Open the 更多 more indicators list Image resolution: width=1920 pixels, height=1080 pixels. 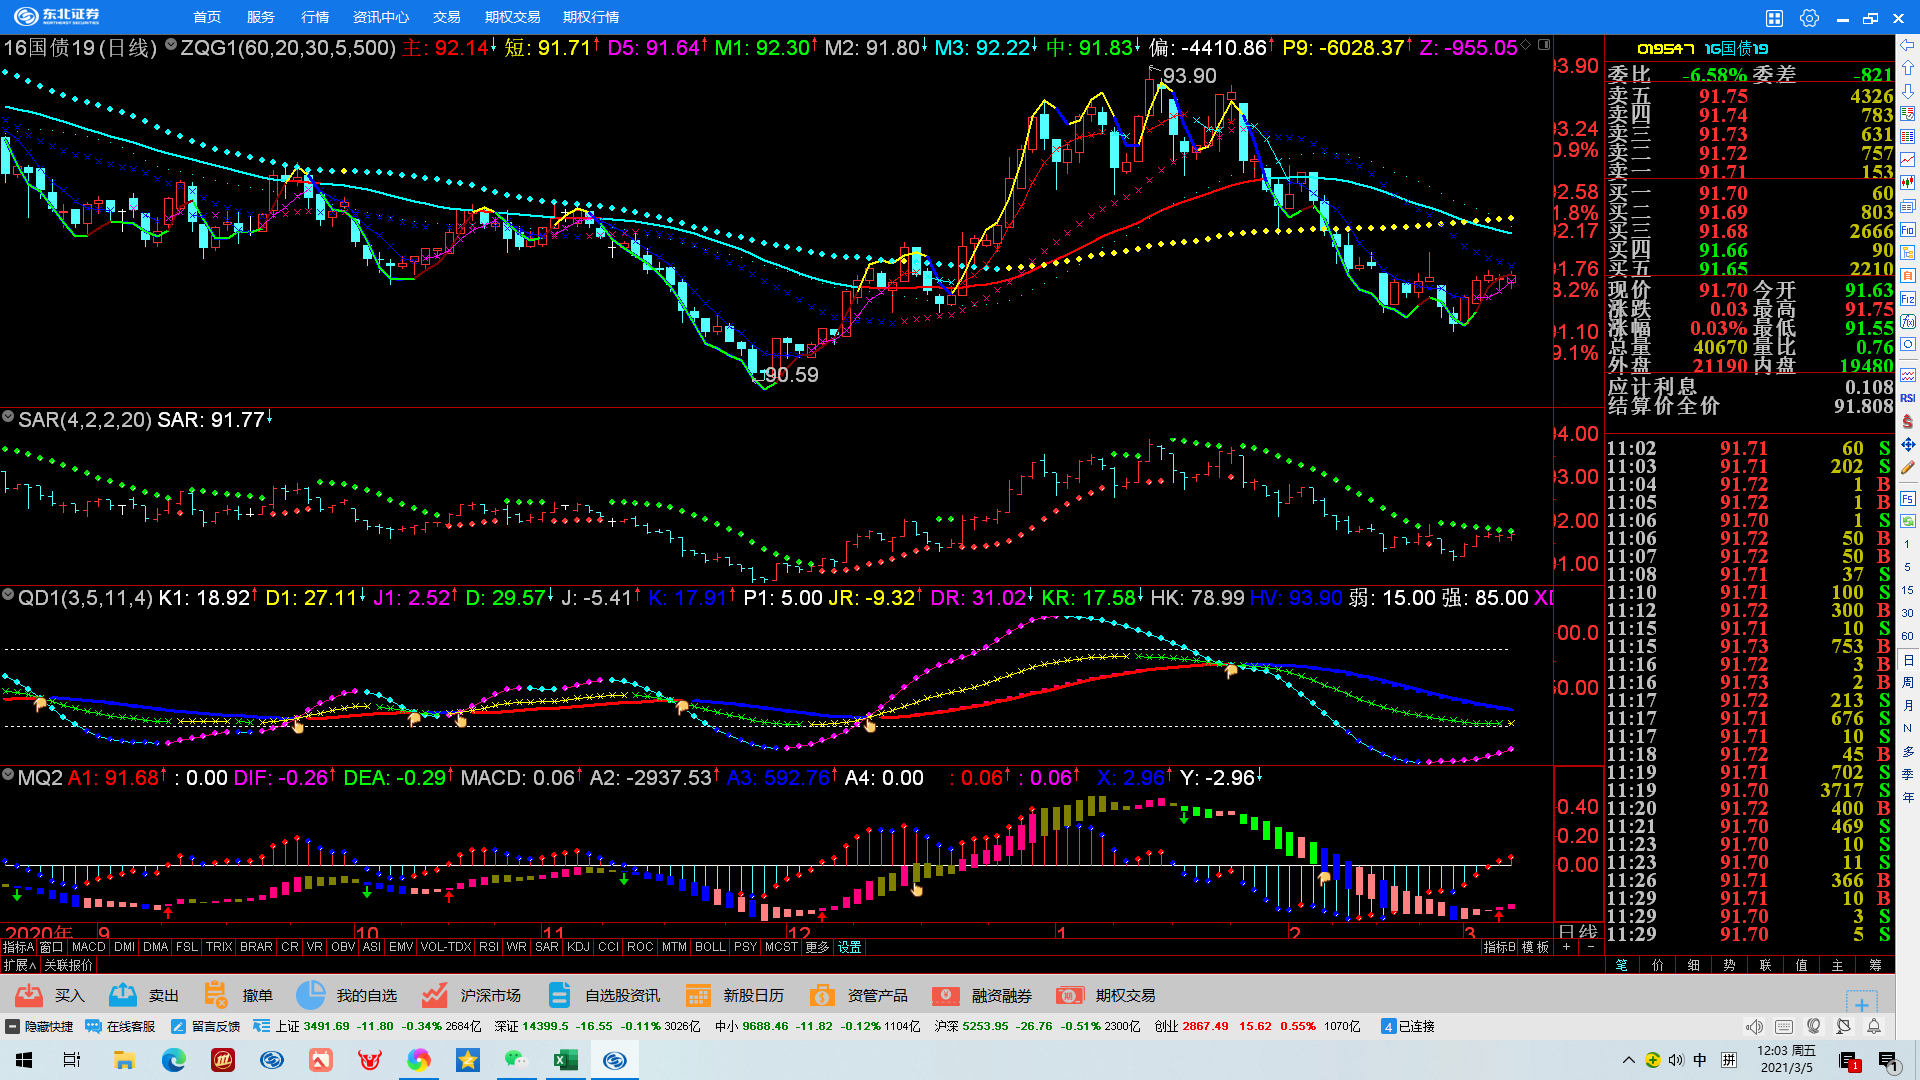pyautogui.click(x=817, y=947)
